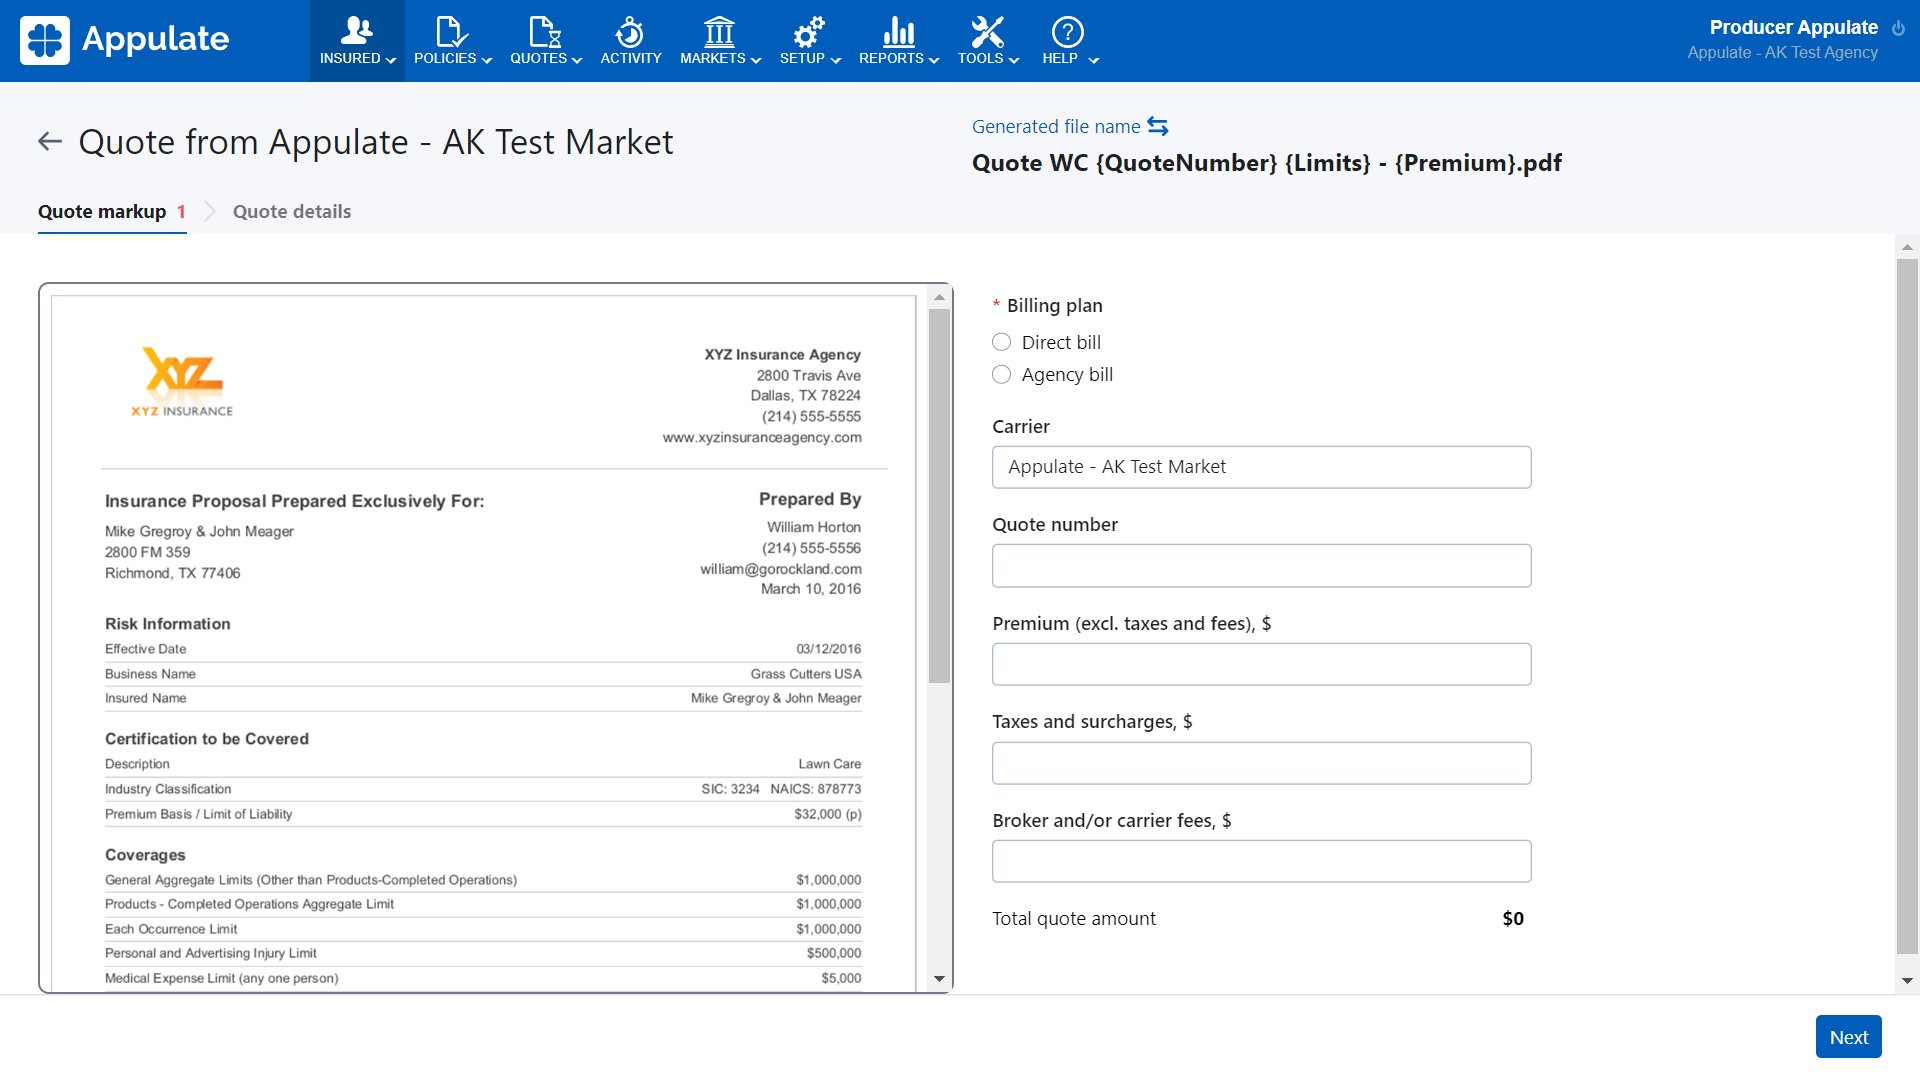Viewport: 1920px width, 1080px height.
Task: Click the Help question mark icon
Action: (x=1068, y=31)
